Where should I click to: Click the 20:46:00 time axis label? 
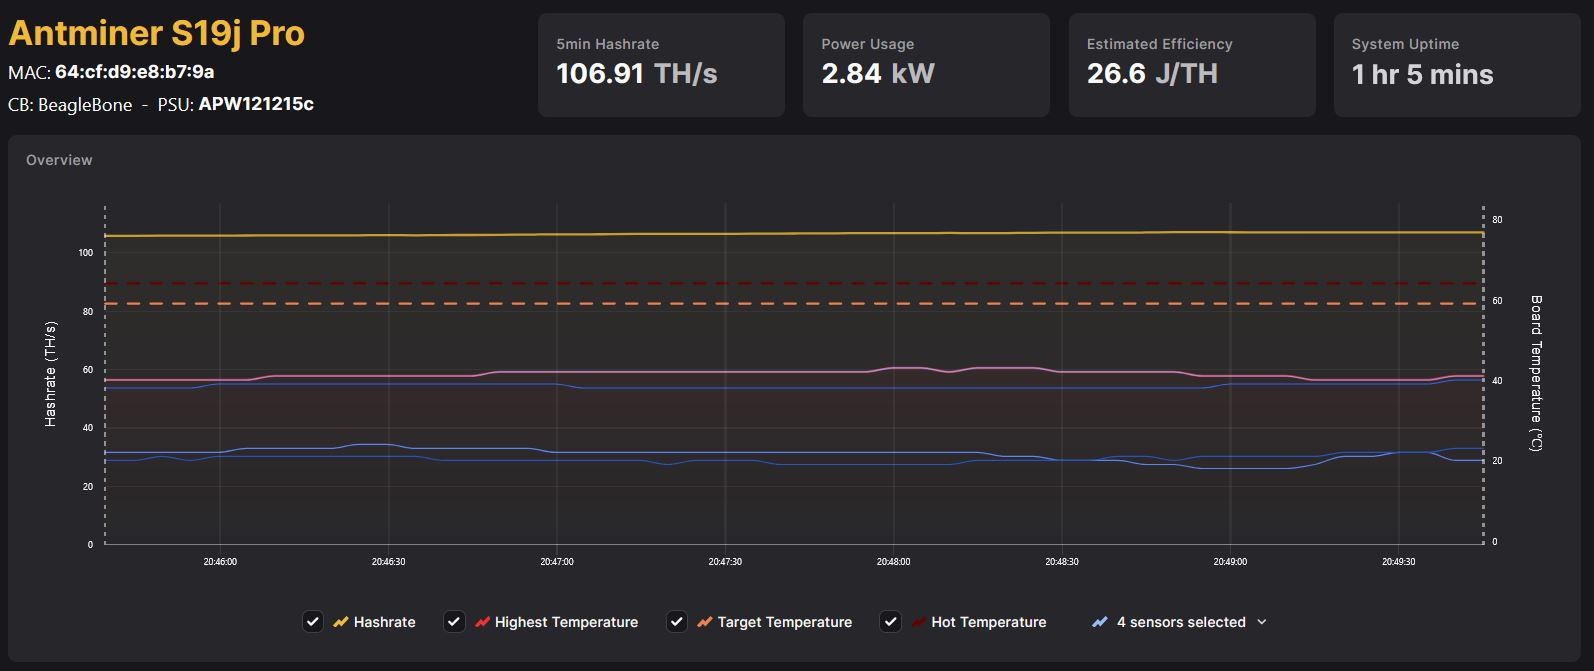(220, 562)
